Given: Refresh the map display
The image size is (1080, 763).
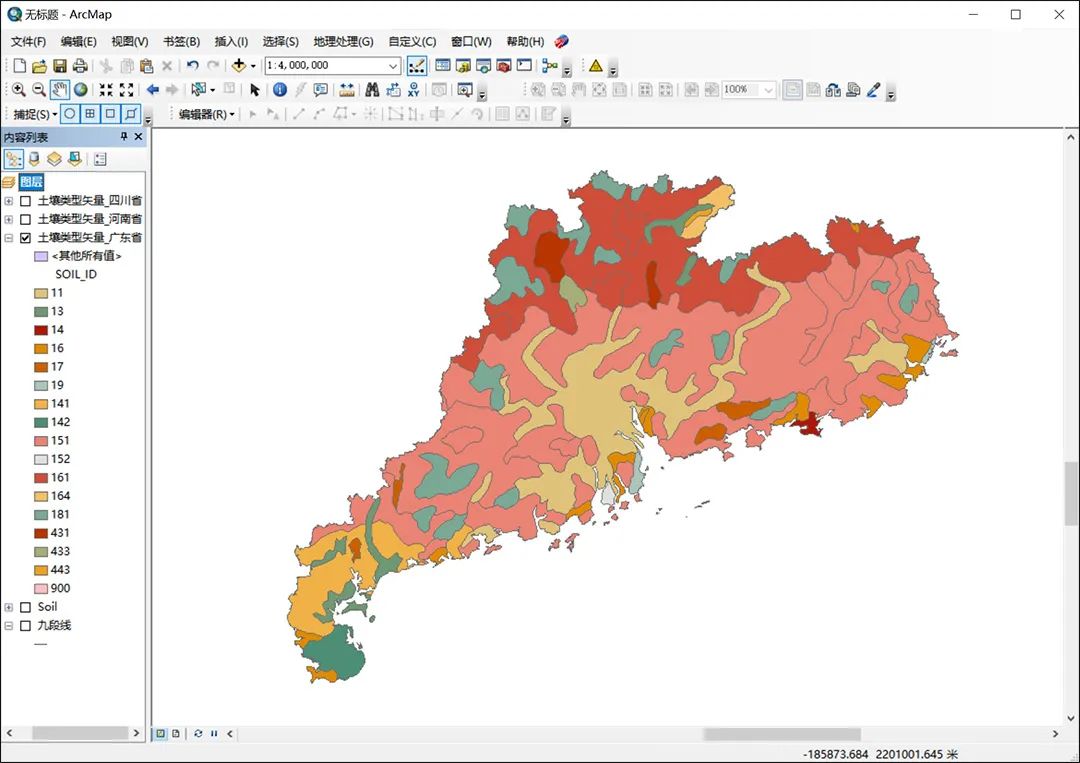Looking at the screenshot, I should 198,733.
